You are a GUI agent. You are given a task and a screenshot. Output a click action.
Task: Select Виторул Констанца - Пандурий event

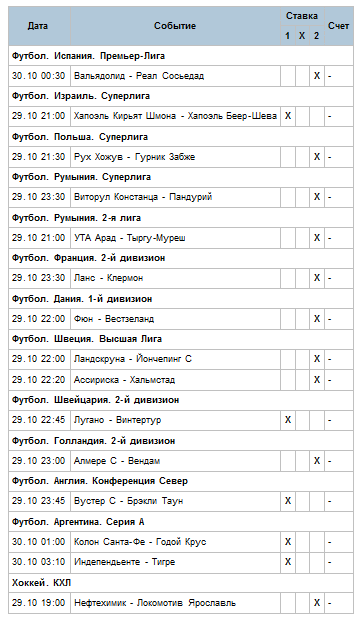pyautogui.click(x=143, y=197)
